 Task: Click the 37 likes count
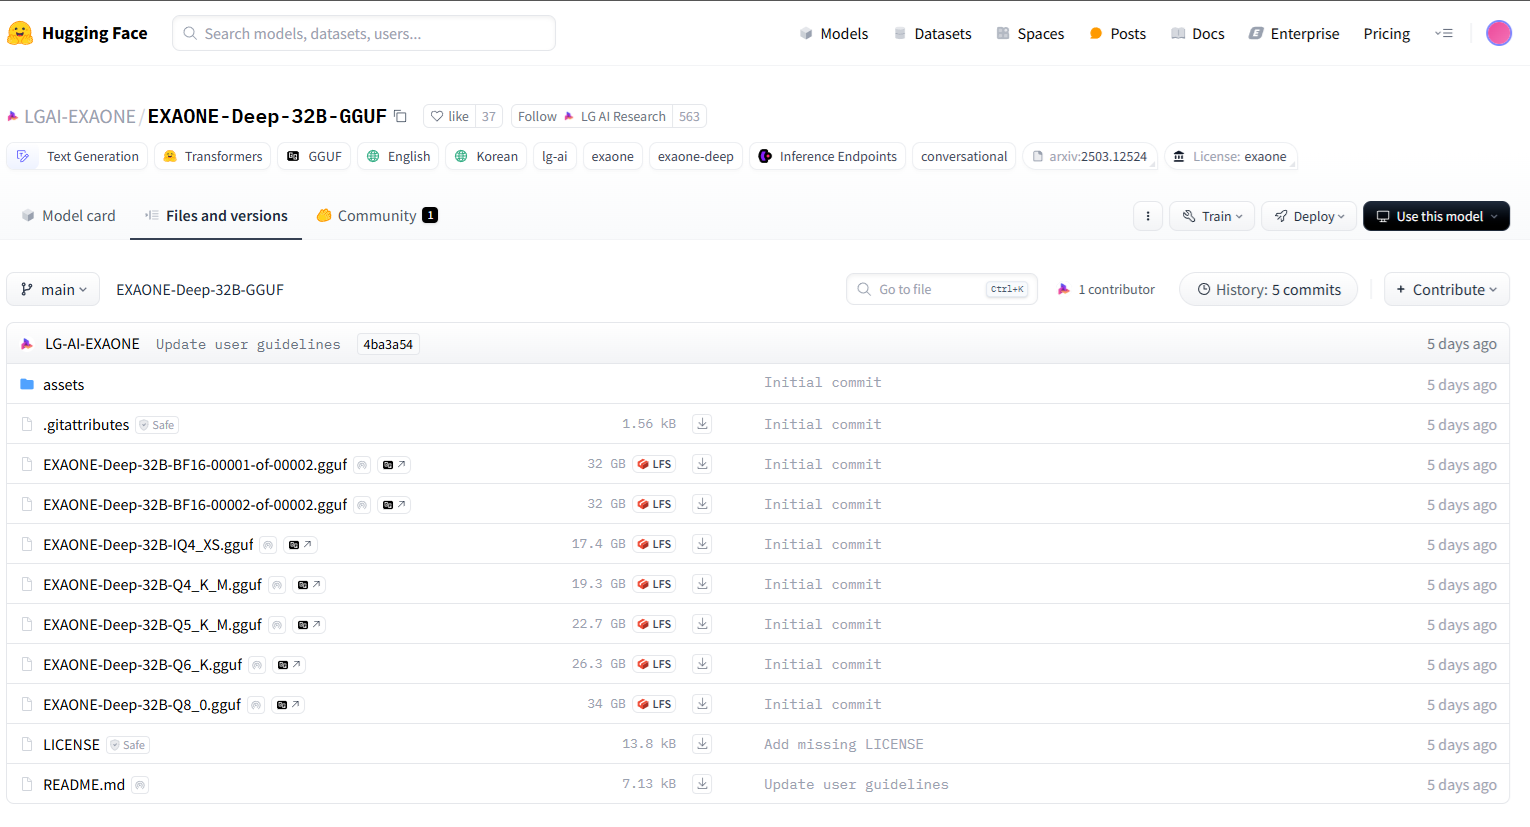489,116
